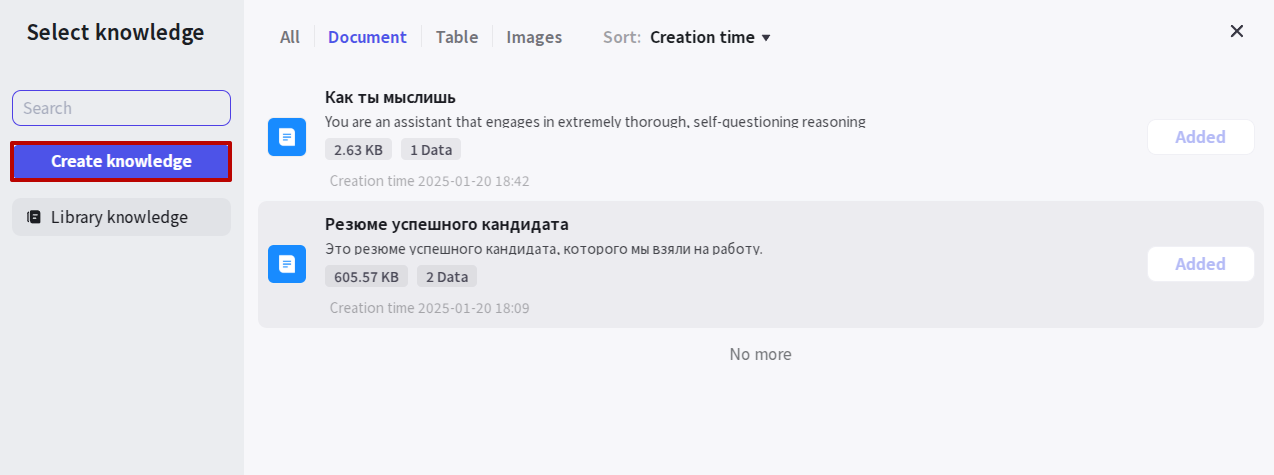Click the 2.63 KB size tag
This screenshot has width=1274, height=475.
coord(358,150)
